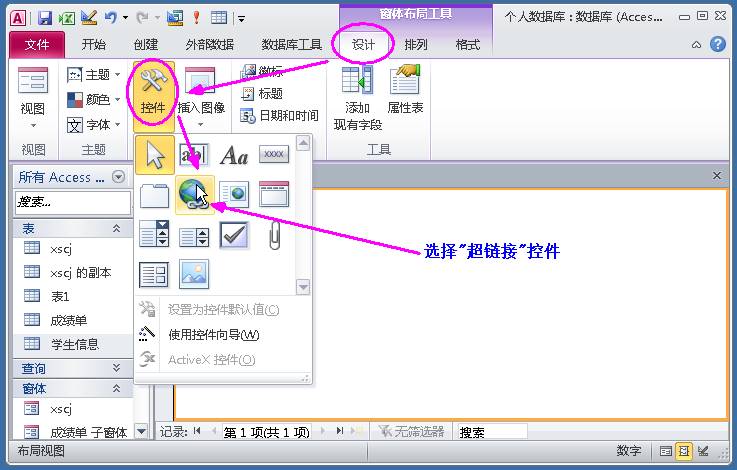Collapse the 窗体 forms group

pyautogui.click(x=116, y=388)
